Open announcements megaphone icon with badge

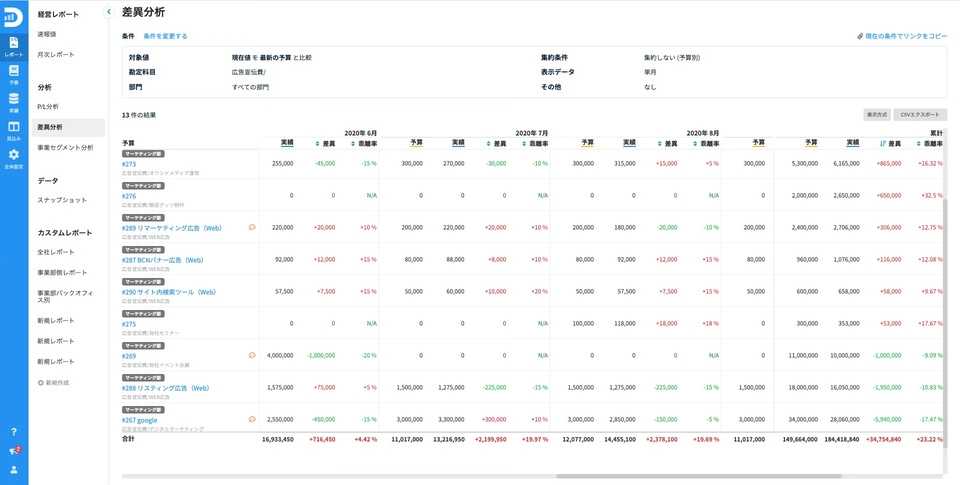click(x=14, y=451)
